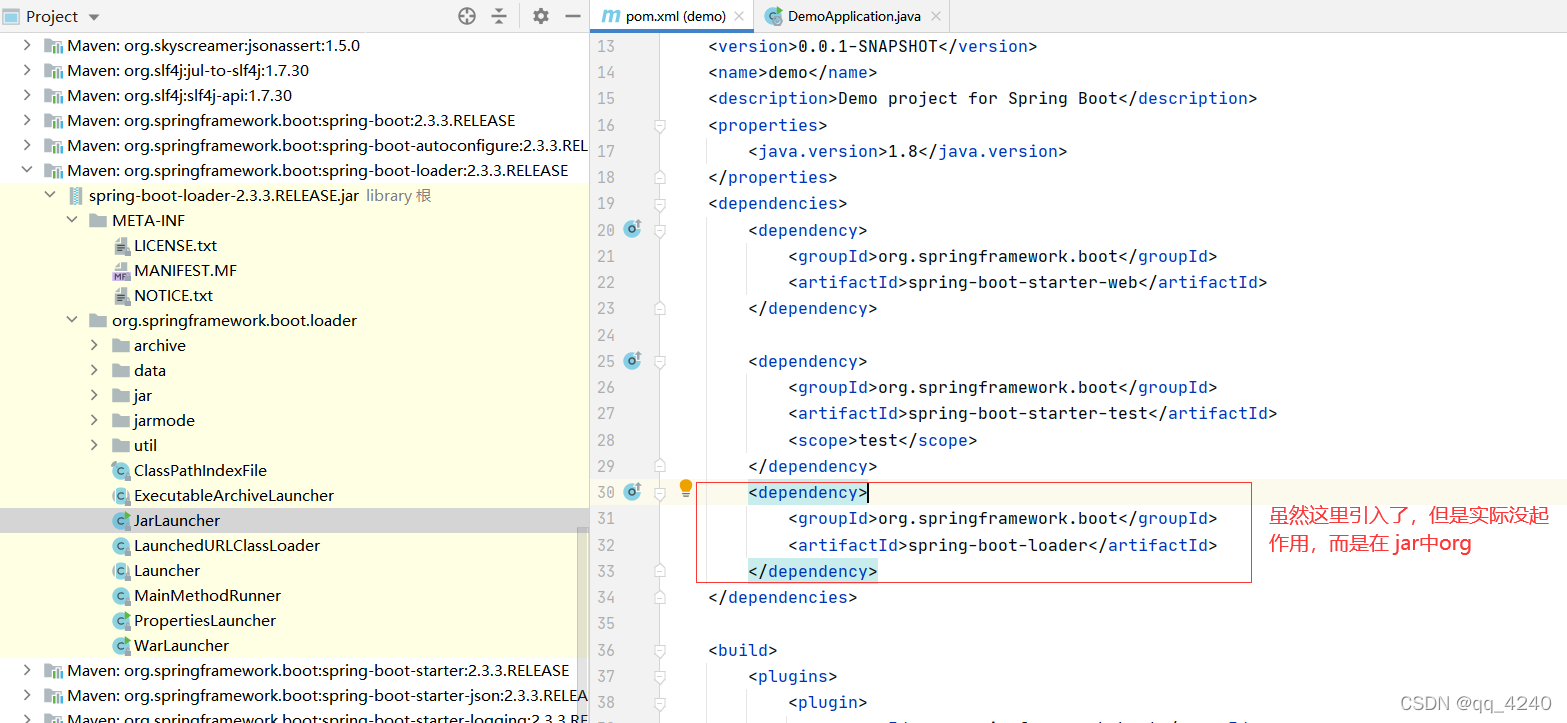The image size is (1567, 723).
Task: Click spring-boot-starter-test artifactId on line 27
Action: [1027, 413]
